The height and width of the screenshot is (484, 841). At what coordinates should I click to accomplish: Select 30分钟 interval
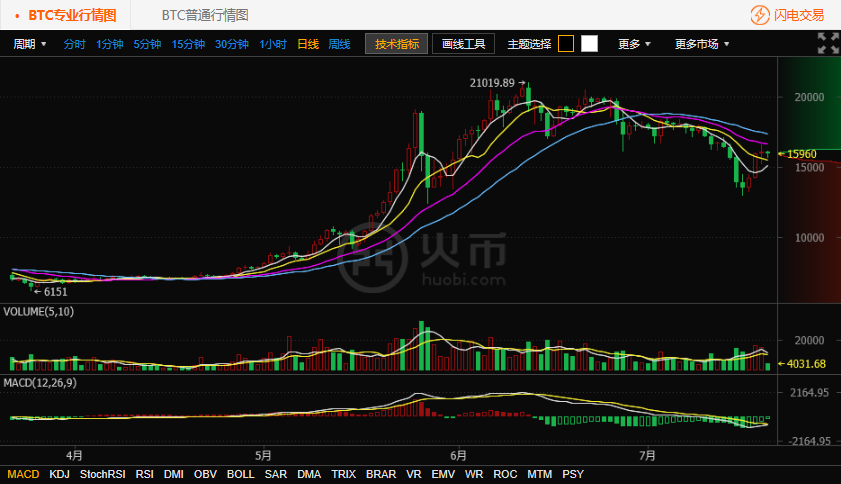[232, 44]
